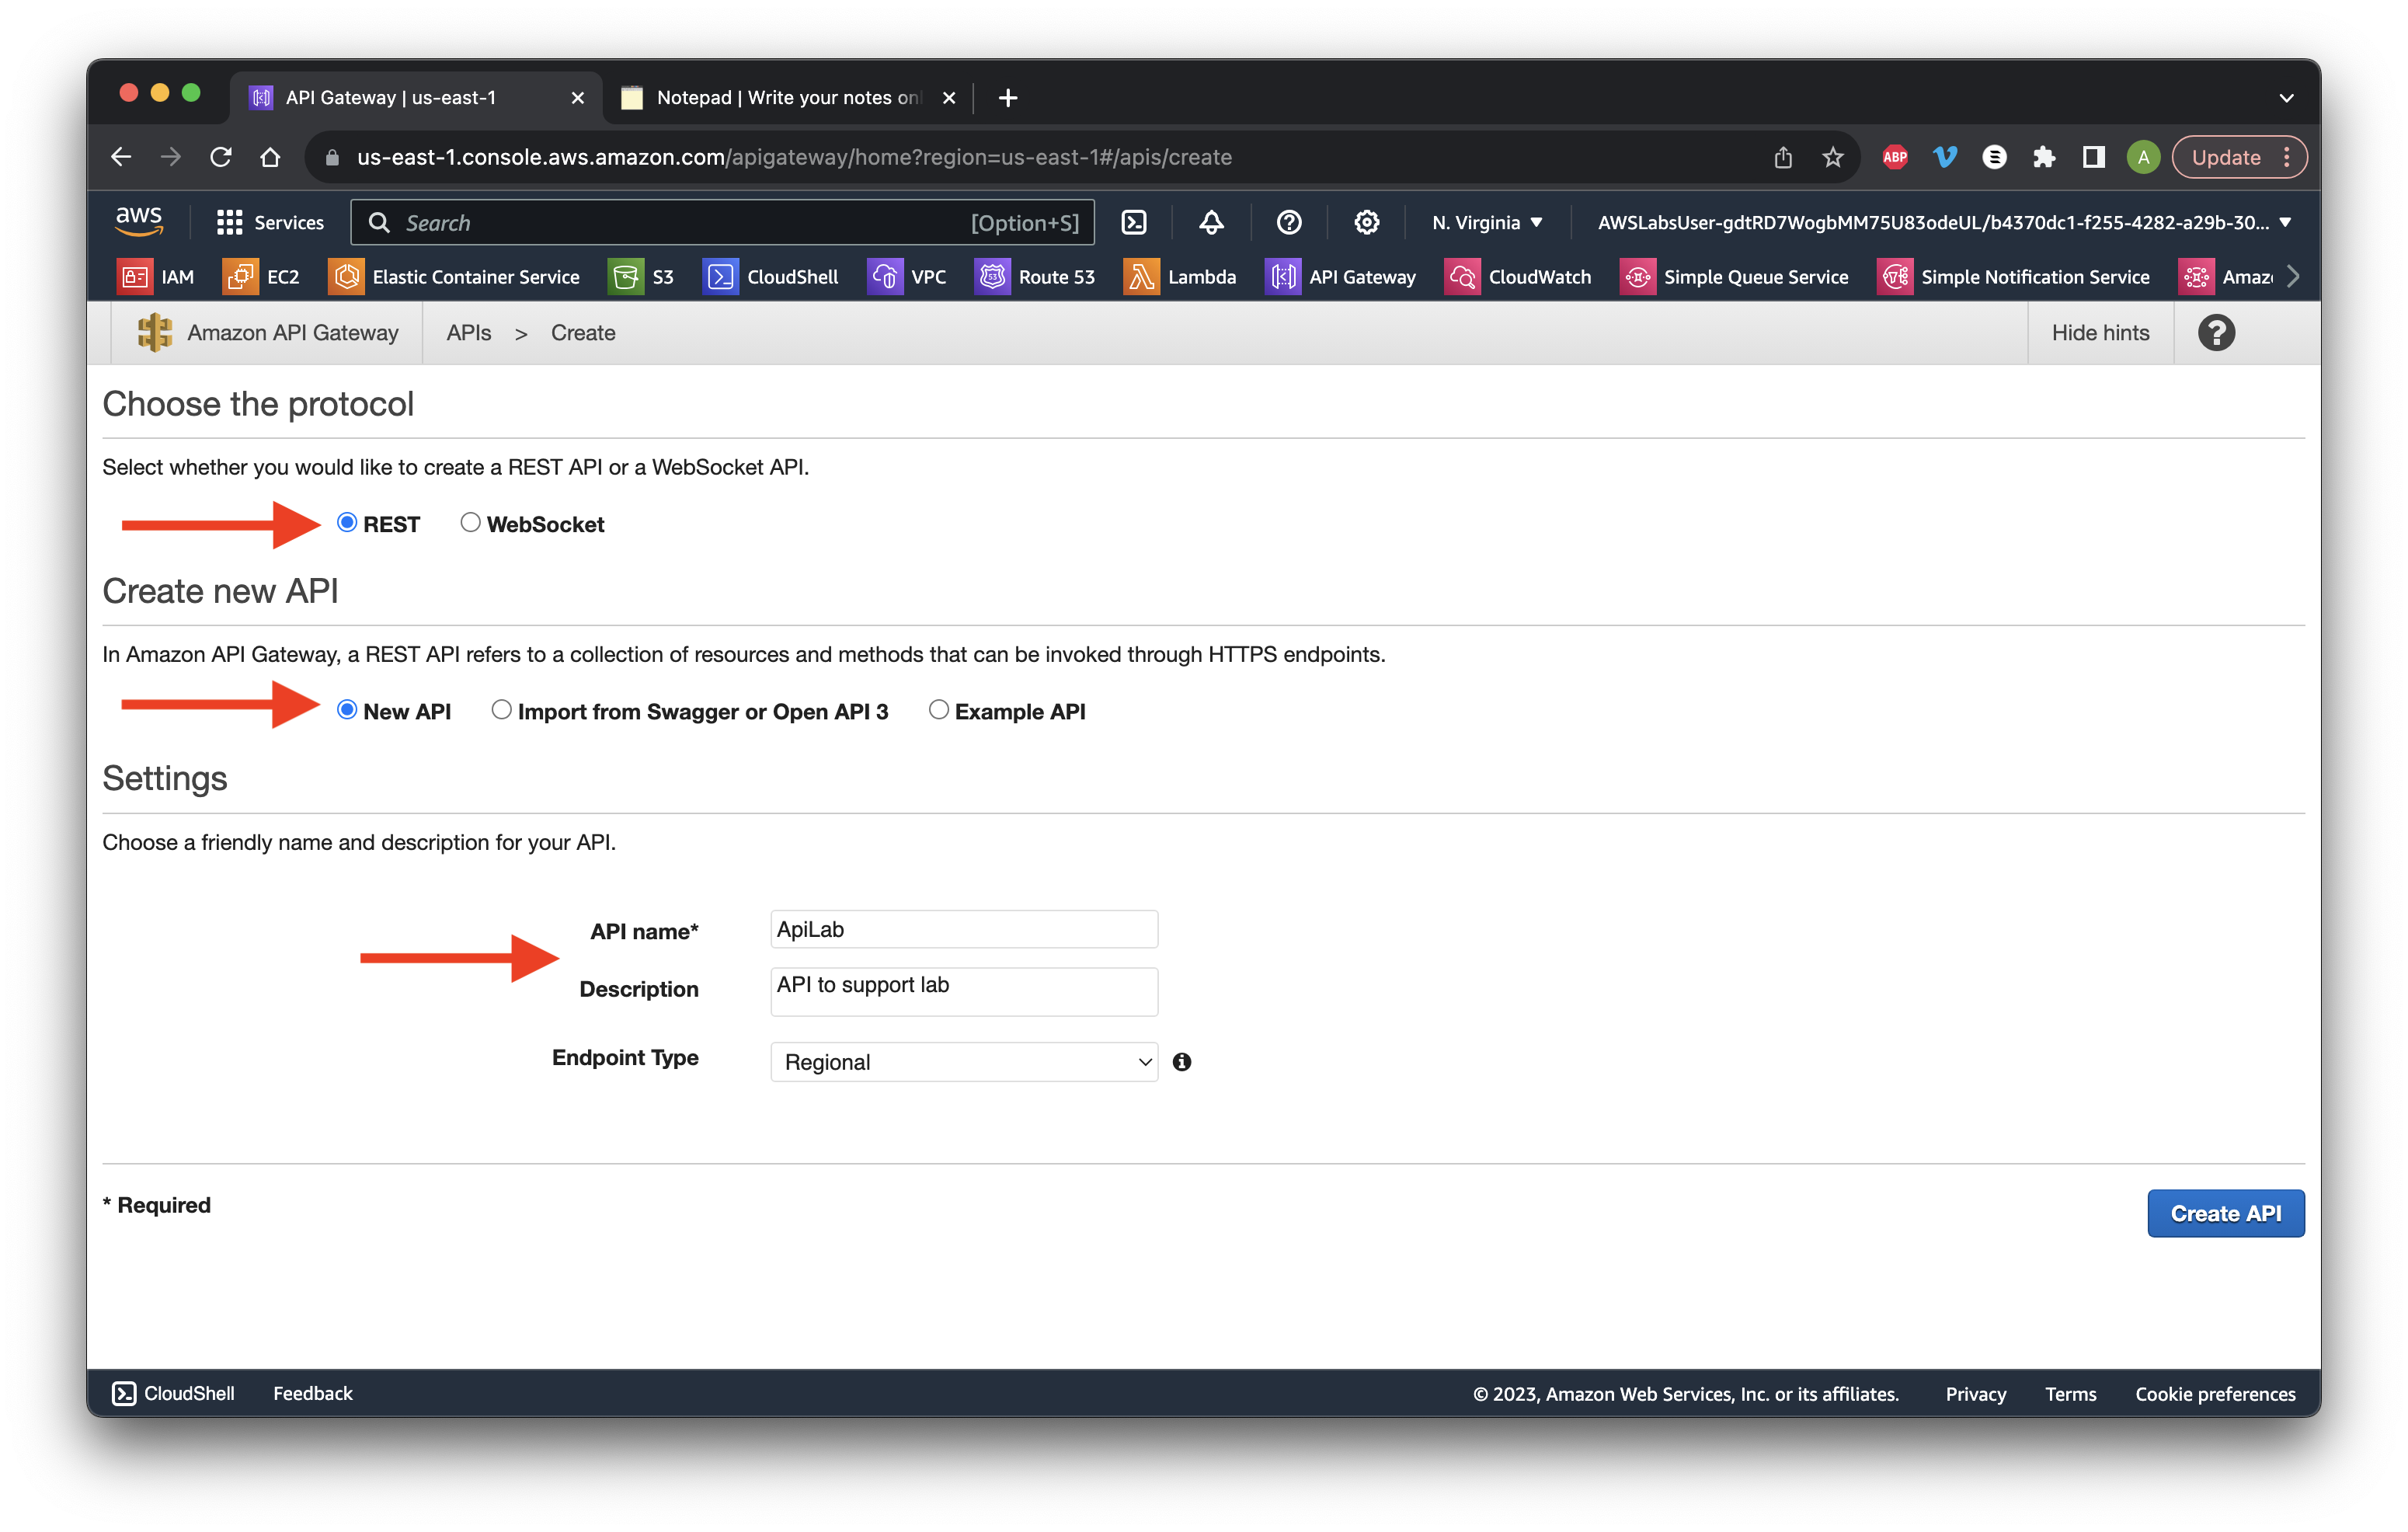The width and height of the screenshot is (2408, 1532).
Task: Click the Description text area
Action: click(x=964, y=991)
